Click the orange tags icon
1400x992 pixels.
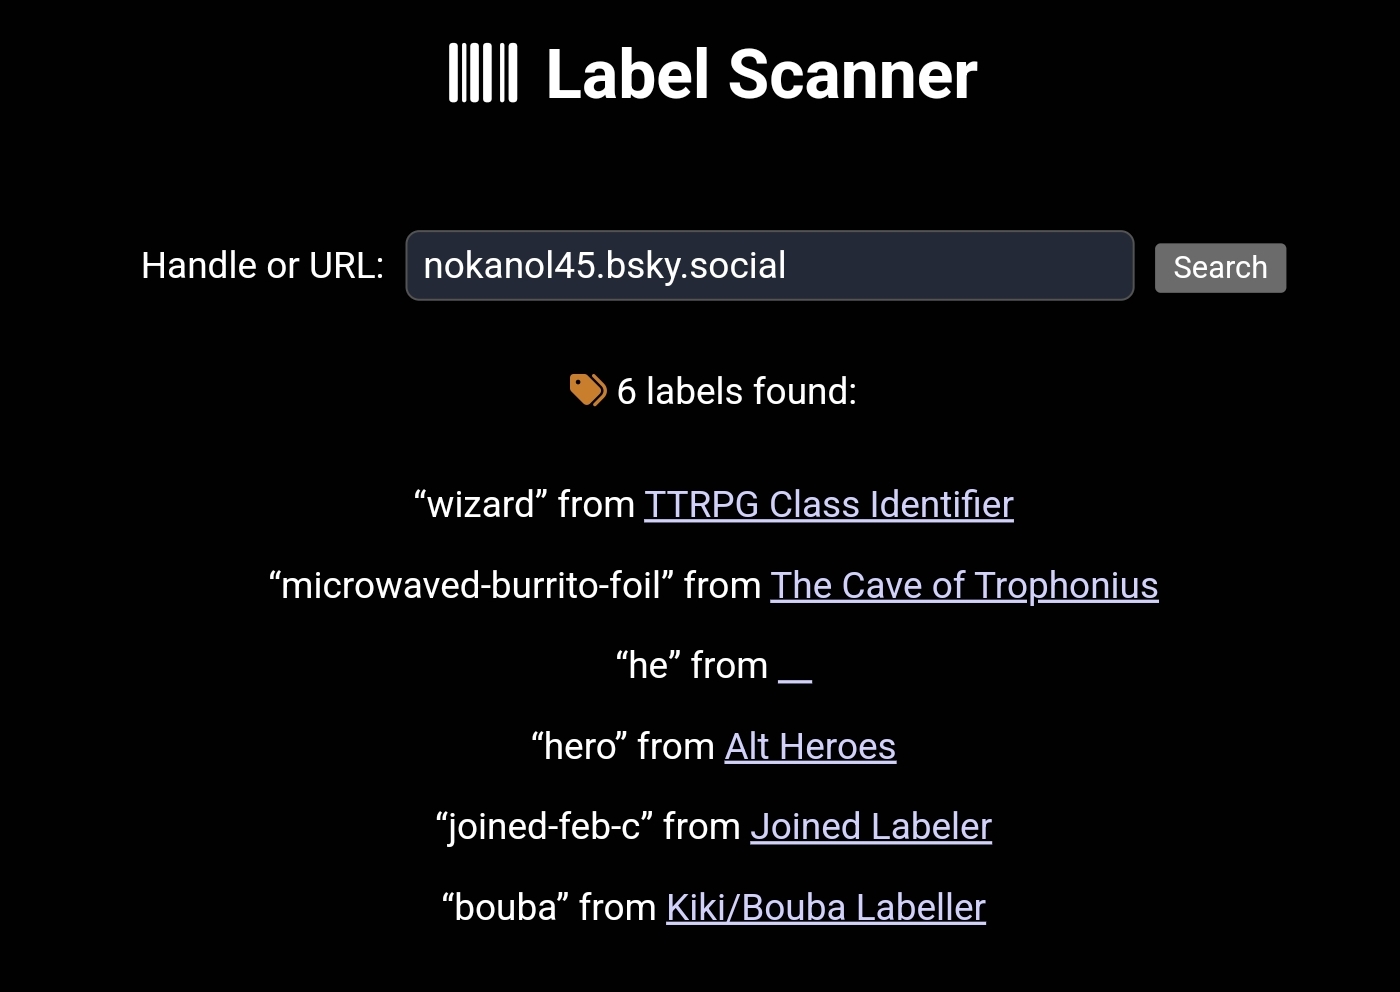click(x=588, y=390)
